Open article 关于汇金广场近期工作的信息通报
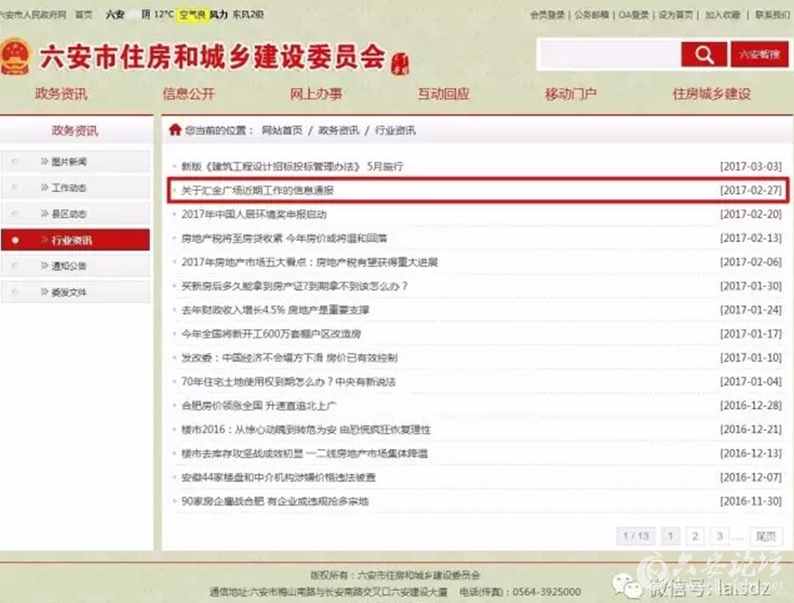 click(258, 190)
